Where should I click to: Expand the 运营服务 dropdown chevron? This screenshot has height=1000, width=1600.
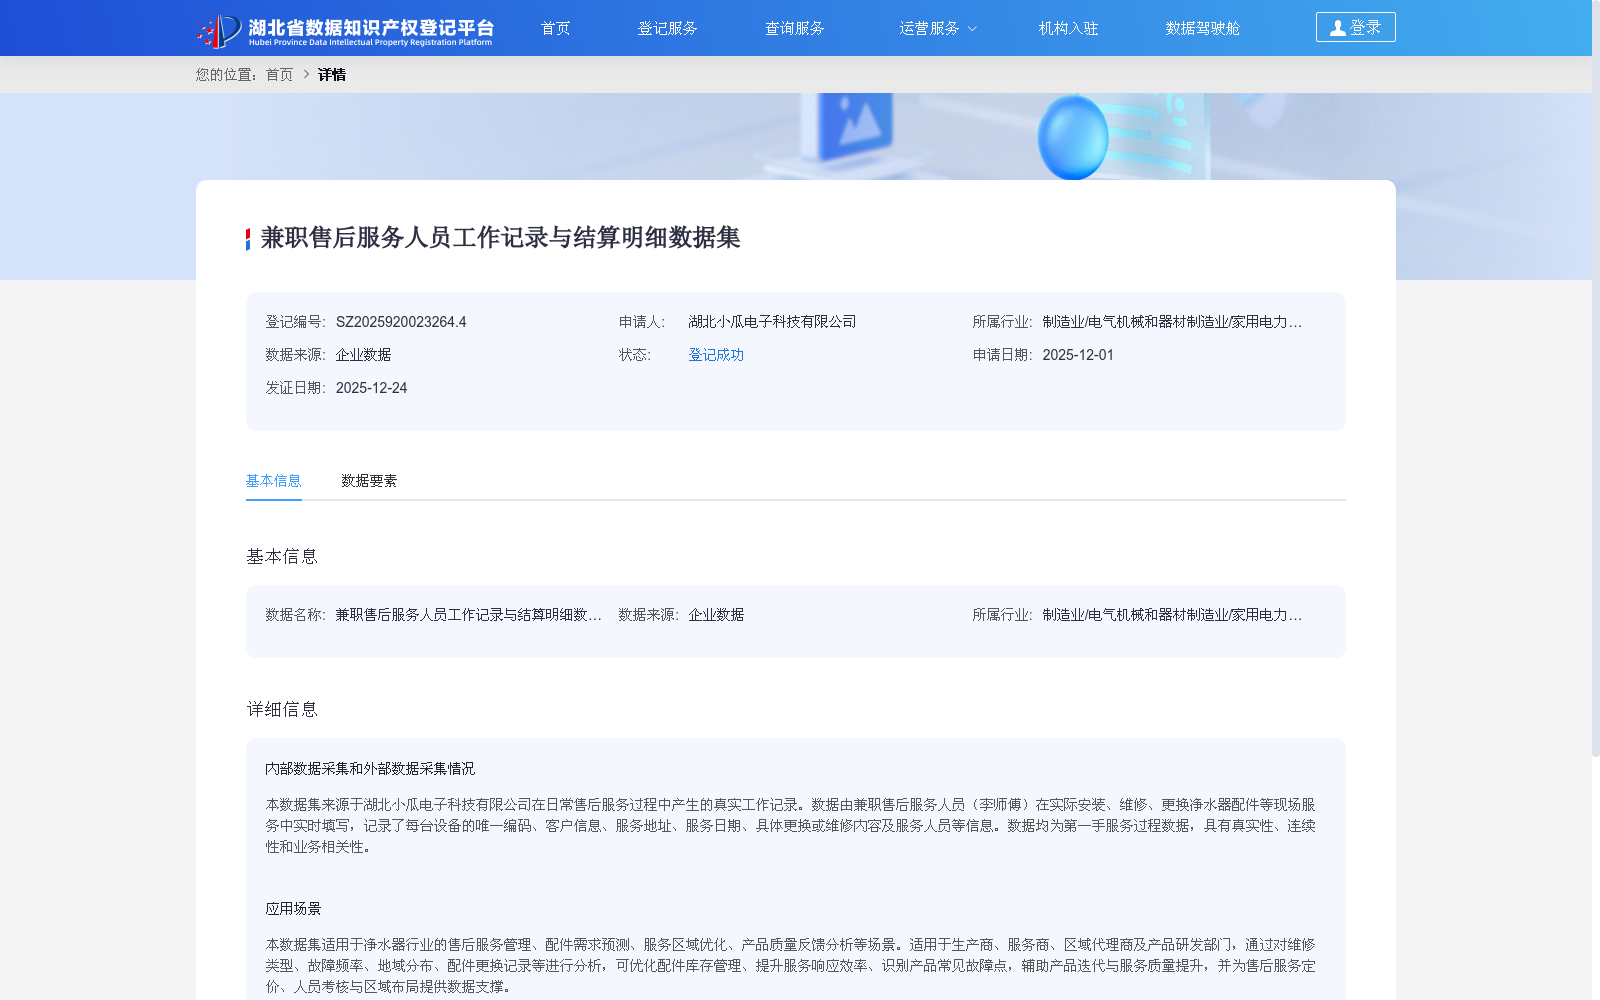pyautogui.click(x=972, y=29)
